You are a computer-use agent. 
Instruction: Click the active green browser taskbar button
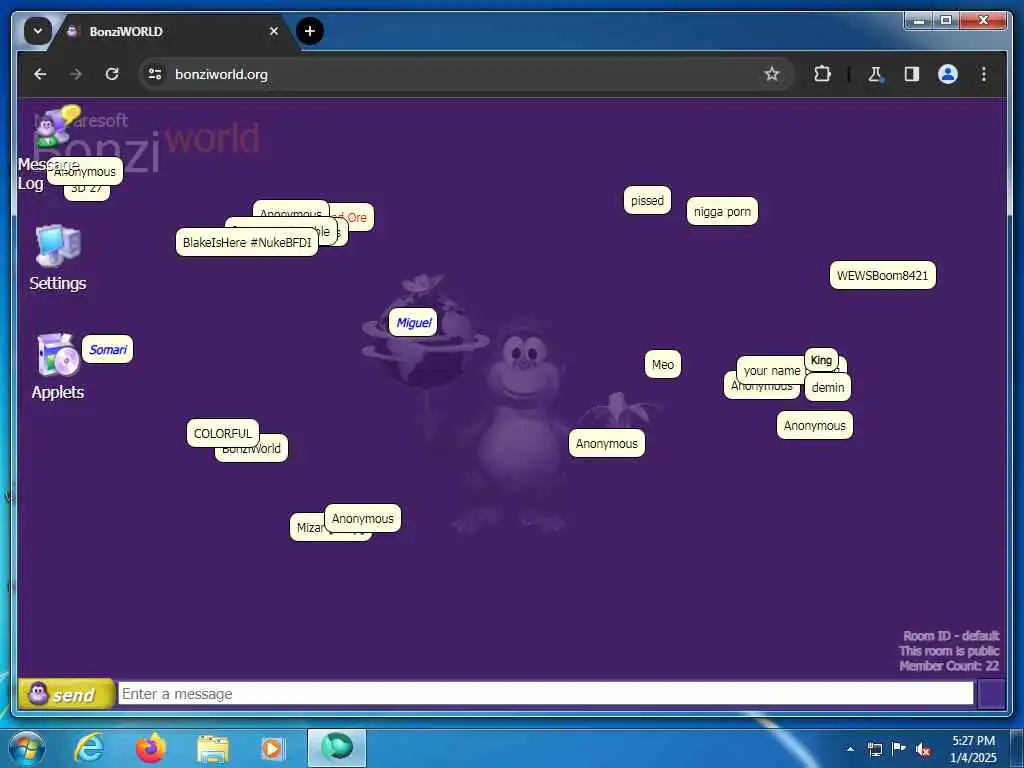337,748
